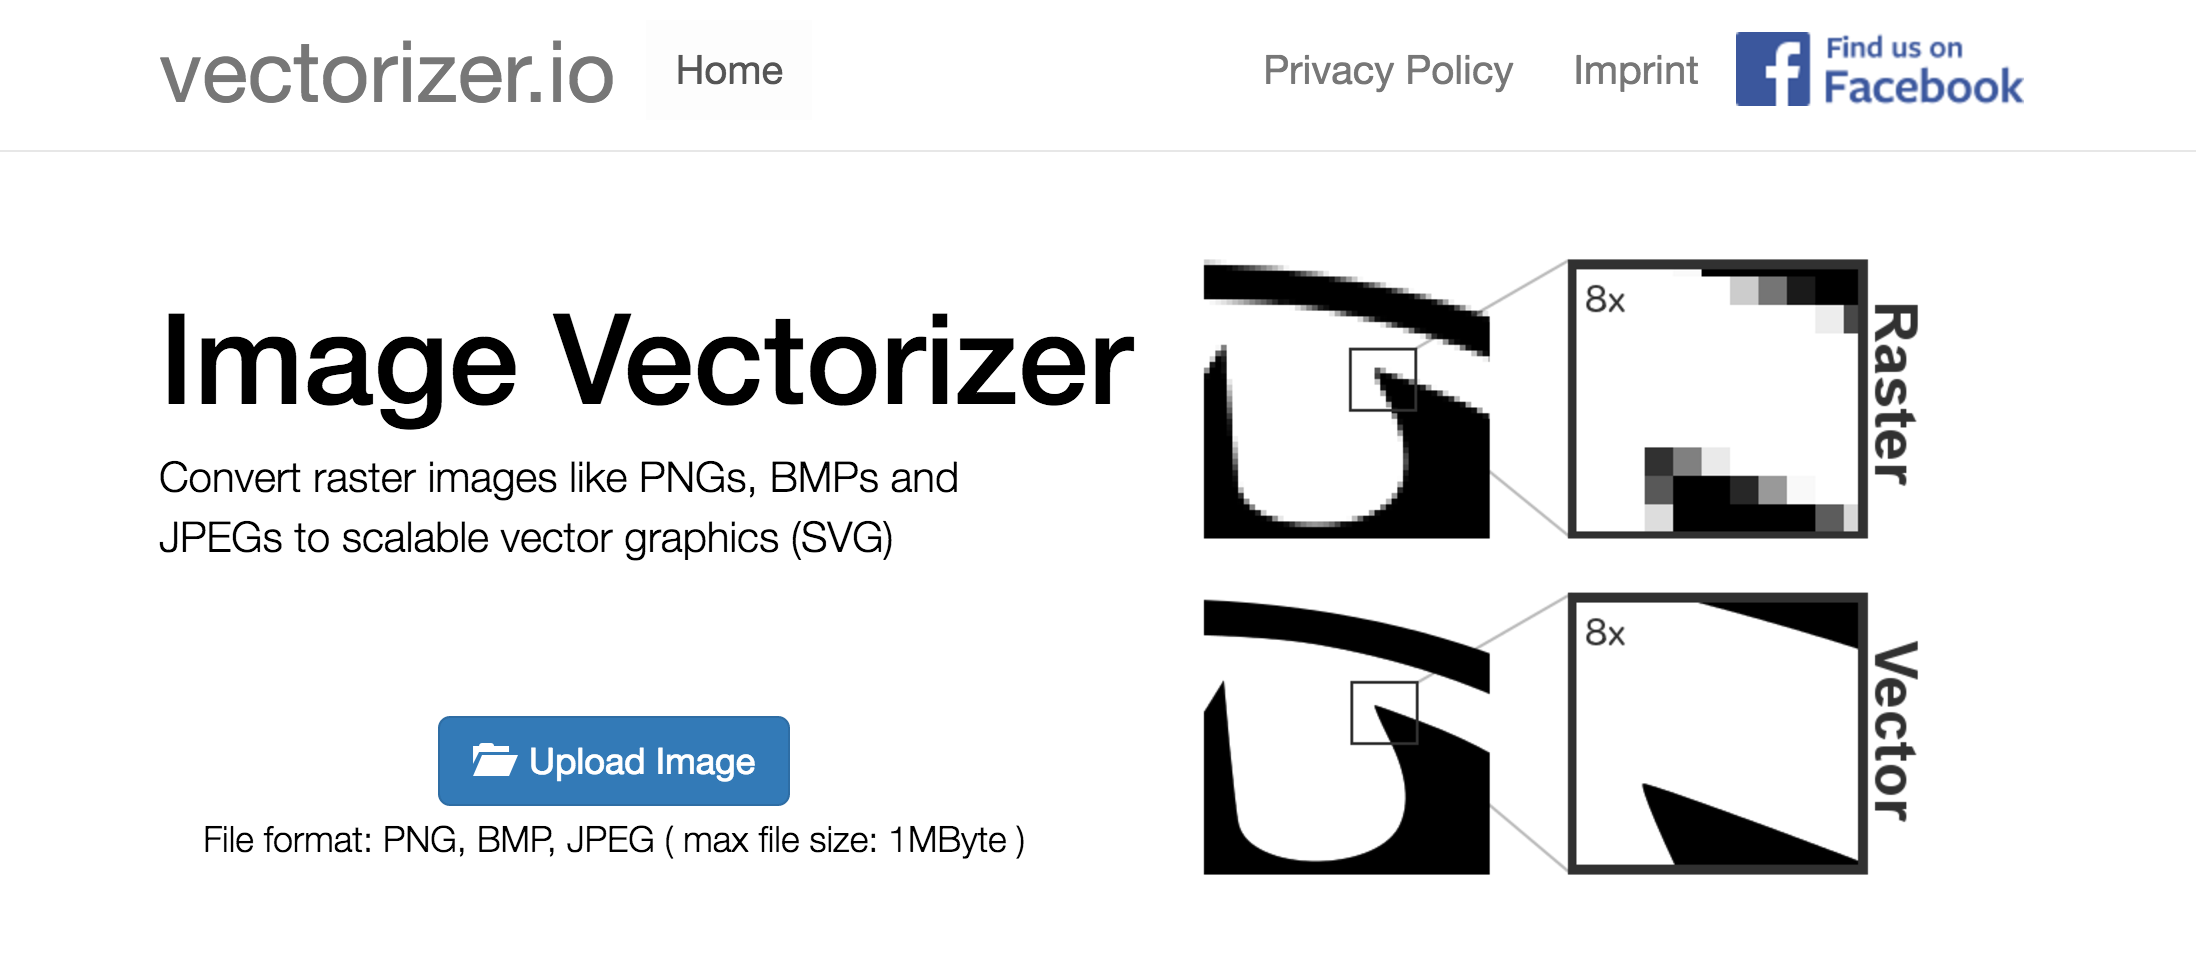This screenshot has height=968, width=2196.
Task: Click the 8x raster zoom preview box
Action: click(1718, 398)
